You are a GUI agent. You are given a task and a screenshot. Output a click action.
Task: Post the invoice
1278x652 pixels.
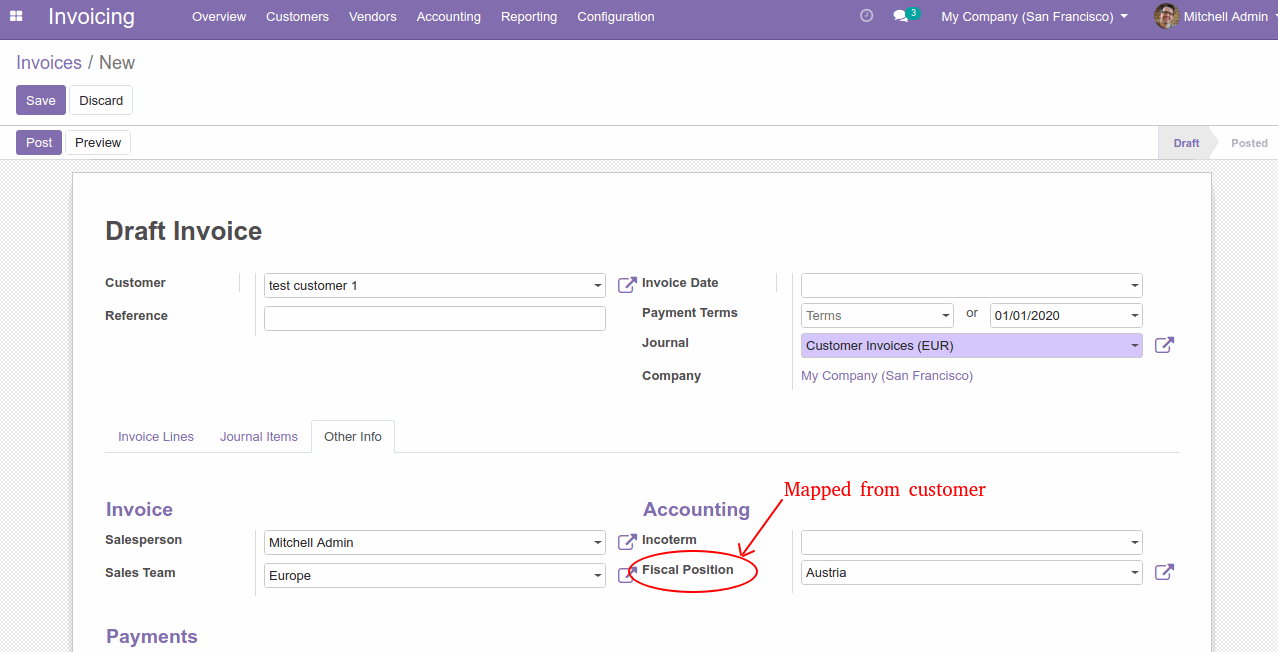click(39, 143)
